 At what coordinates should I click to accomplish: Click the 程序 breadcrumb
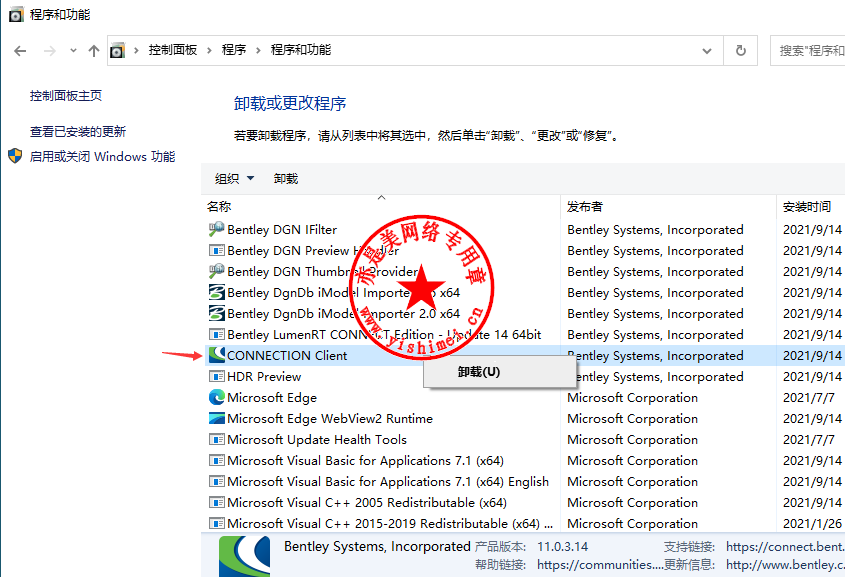[234, 50]
